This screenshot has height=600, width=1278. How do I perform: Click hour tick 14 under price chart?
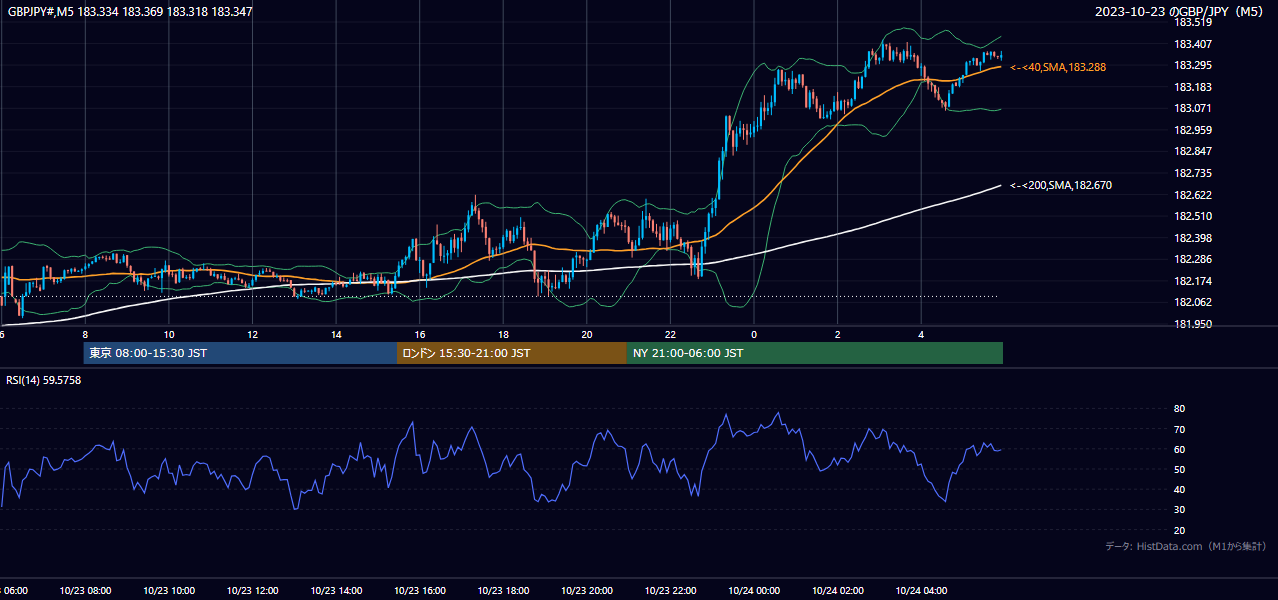tap(336, 335)
